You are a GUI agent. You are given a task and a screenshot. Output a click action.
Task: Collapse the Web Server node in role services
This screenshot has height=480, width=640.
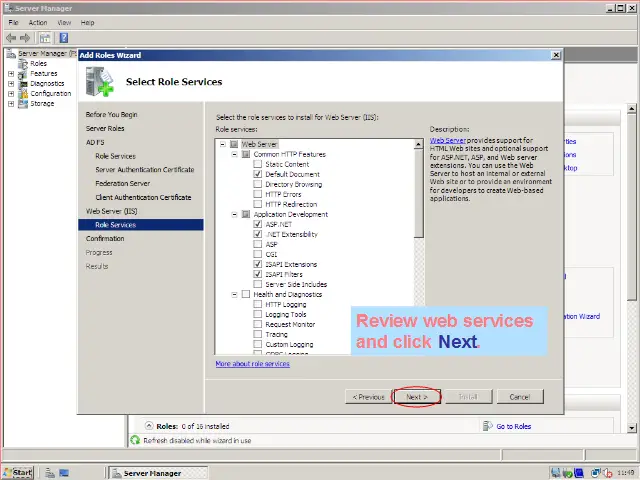222,144
